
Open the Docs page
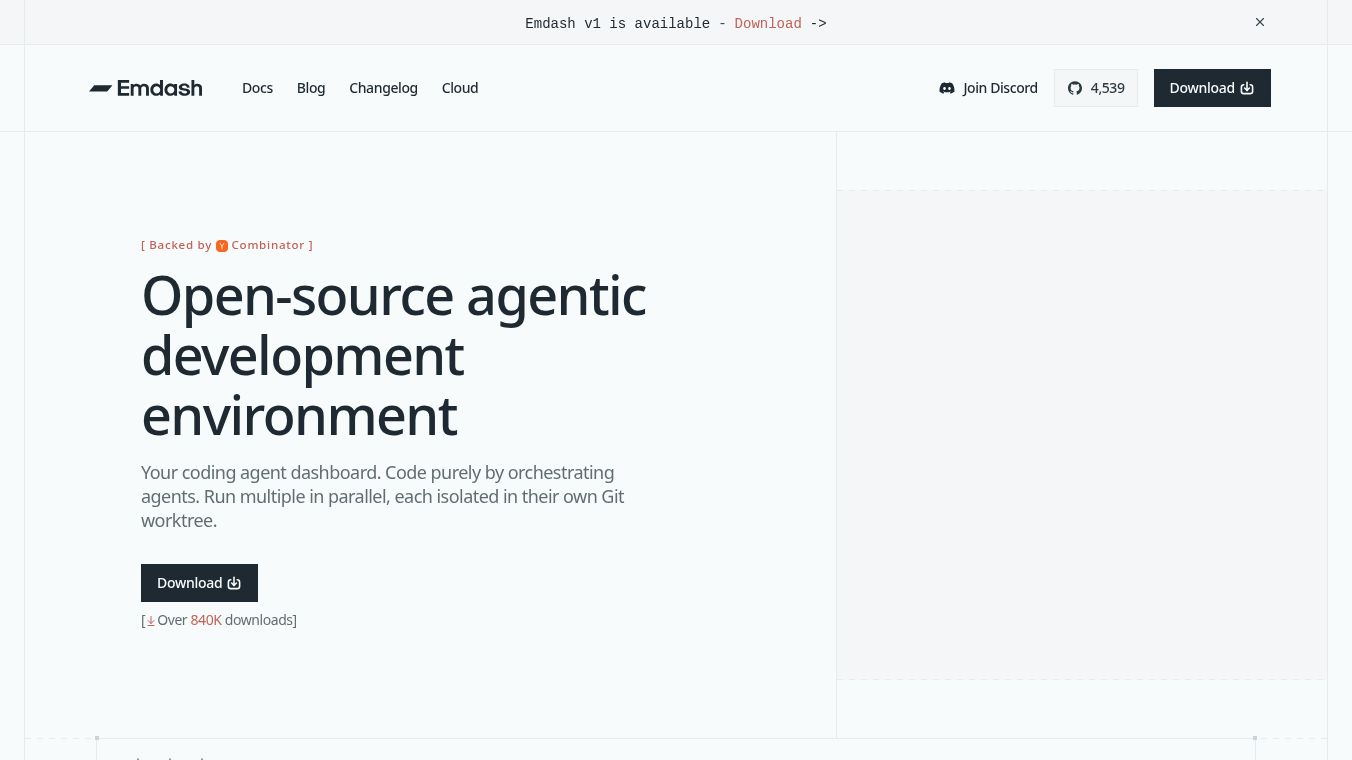[x=257, y=88]
